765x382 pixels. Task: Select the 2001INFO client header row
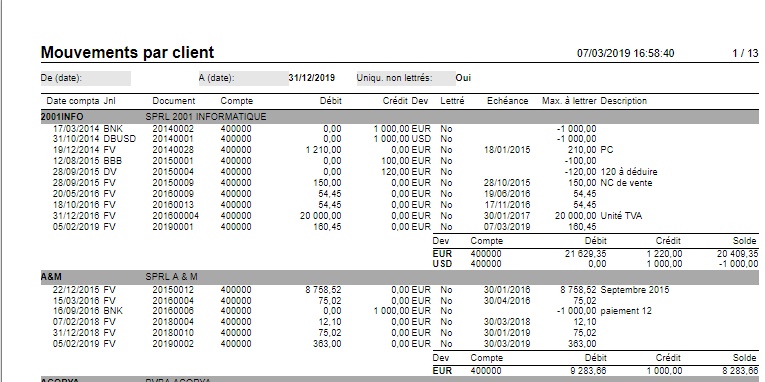click(400, 117)
